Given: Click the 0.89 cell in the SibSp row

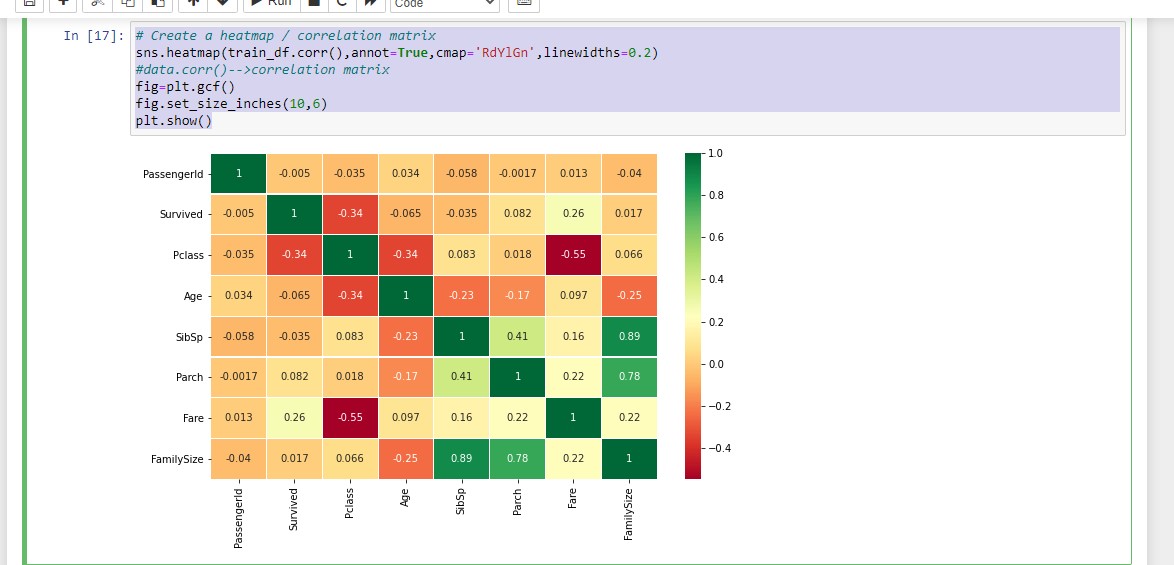Looking at the screenshot, I should click(x=629, y=337).
